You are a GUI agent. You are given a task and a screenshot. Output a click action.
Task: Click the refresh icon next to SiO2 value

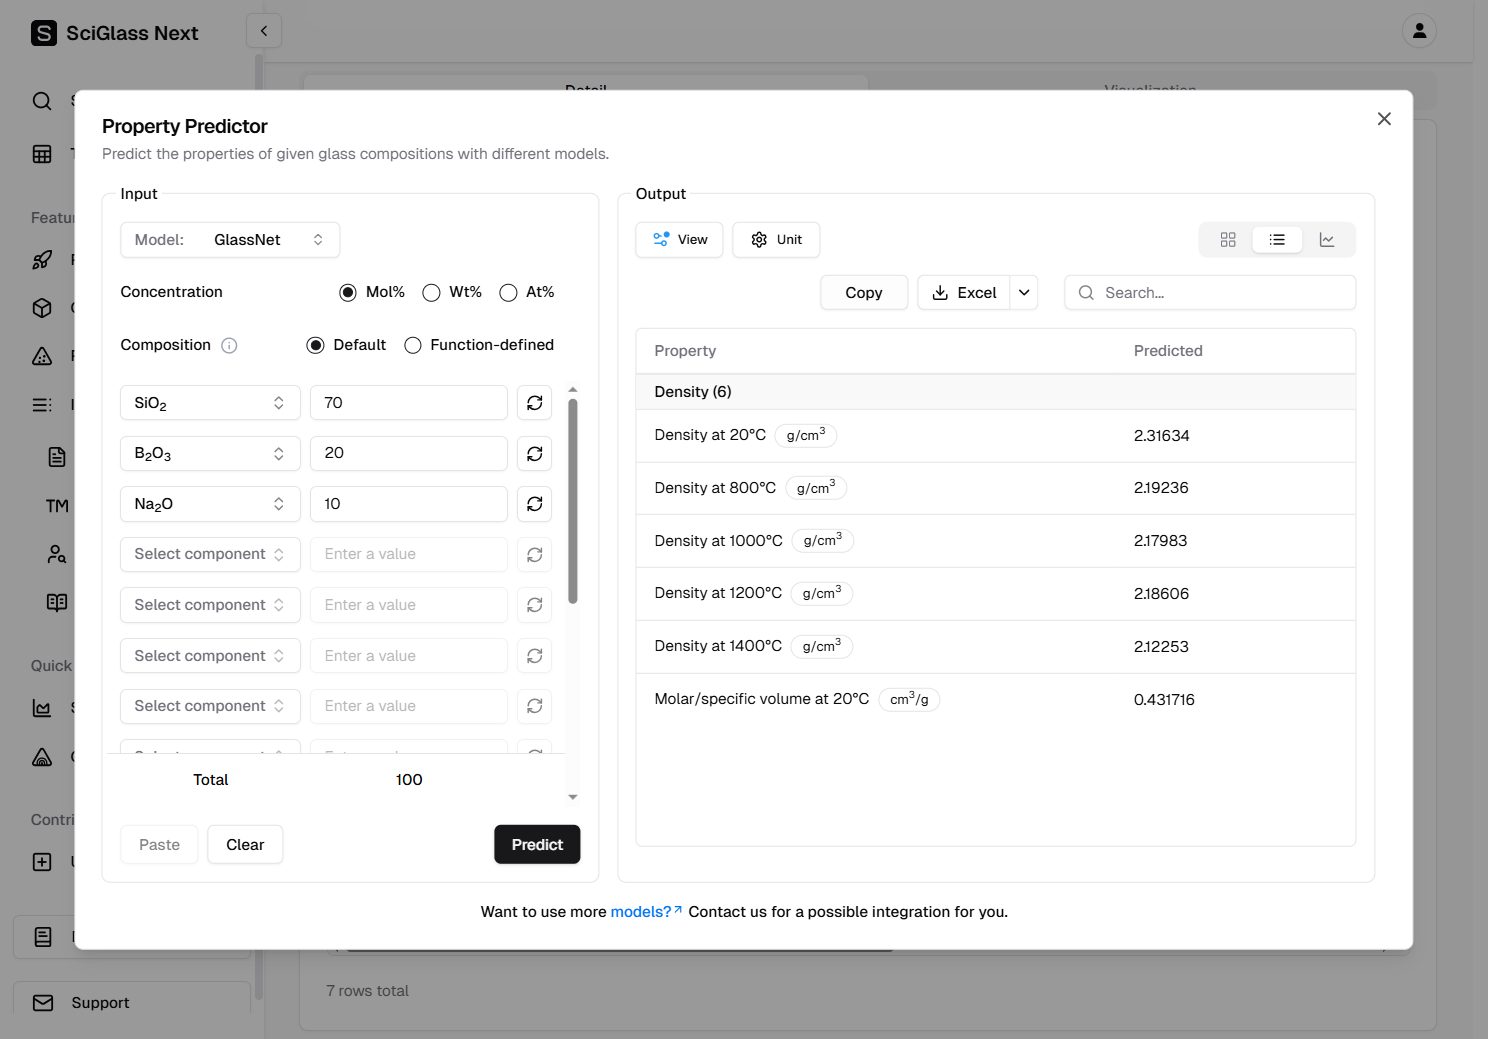click(x=535, y=403)
